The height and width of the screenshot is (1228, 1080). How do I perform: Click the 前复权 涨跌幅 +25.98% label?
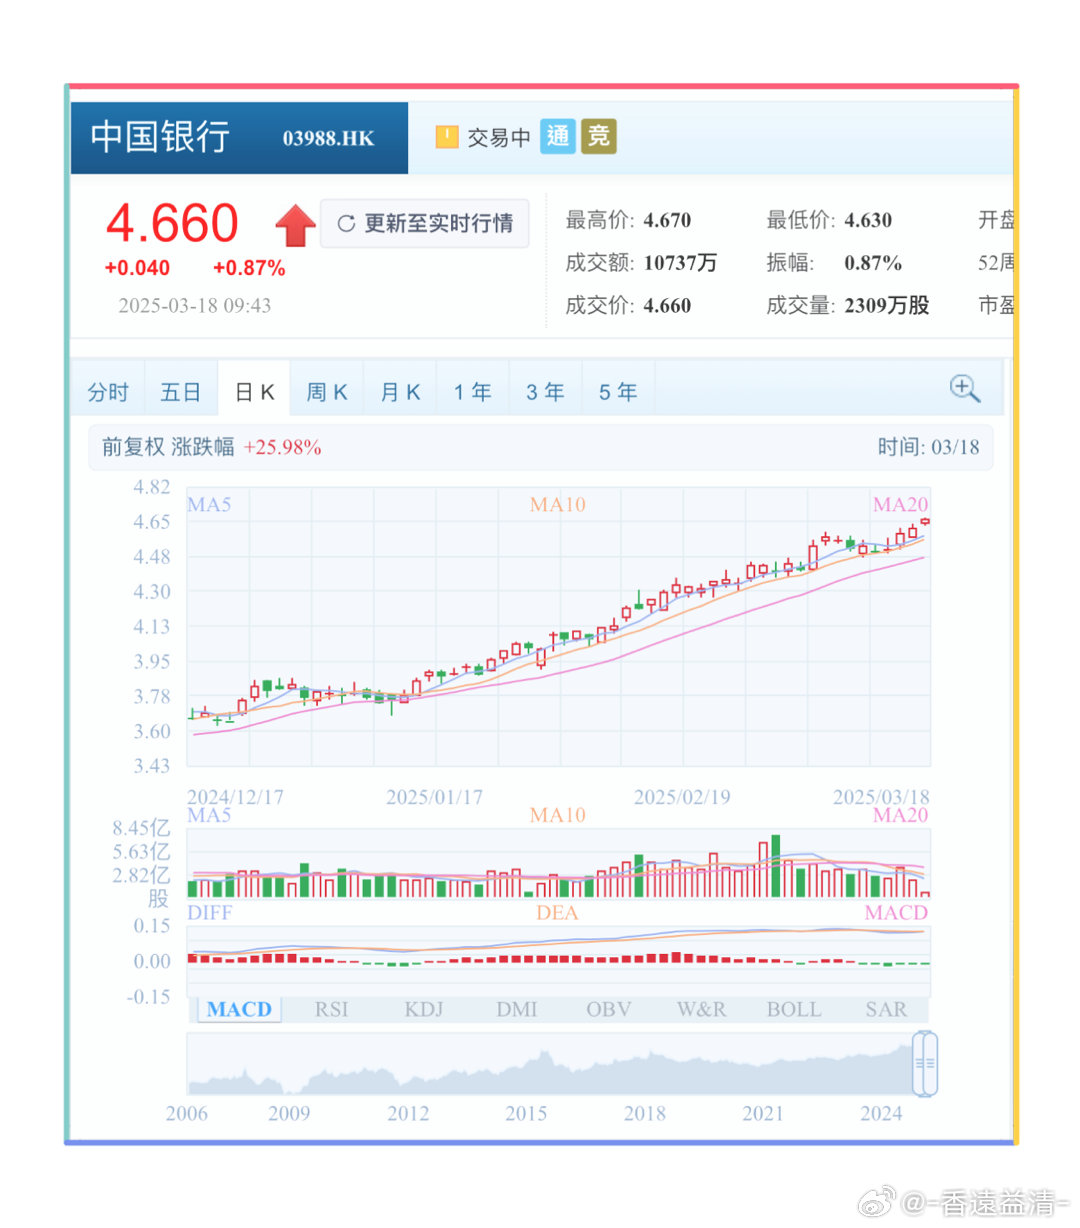(211, 447)
